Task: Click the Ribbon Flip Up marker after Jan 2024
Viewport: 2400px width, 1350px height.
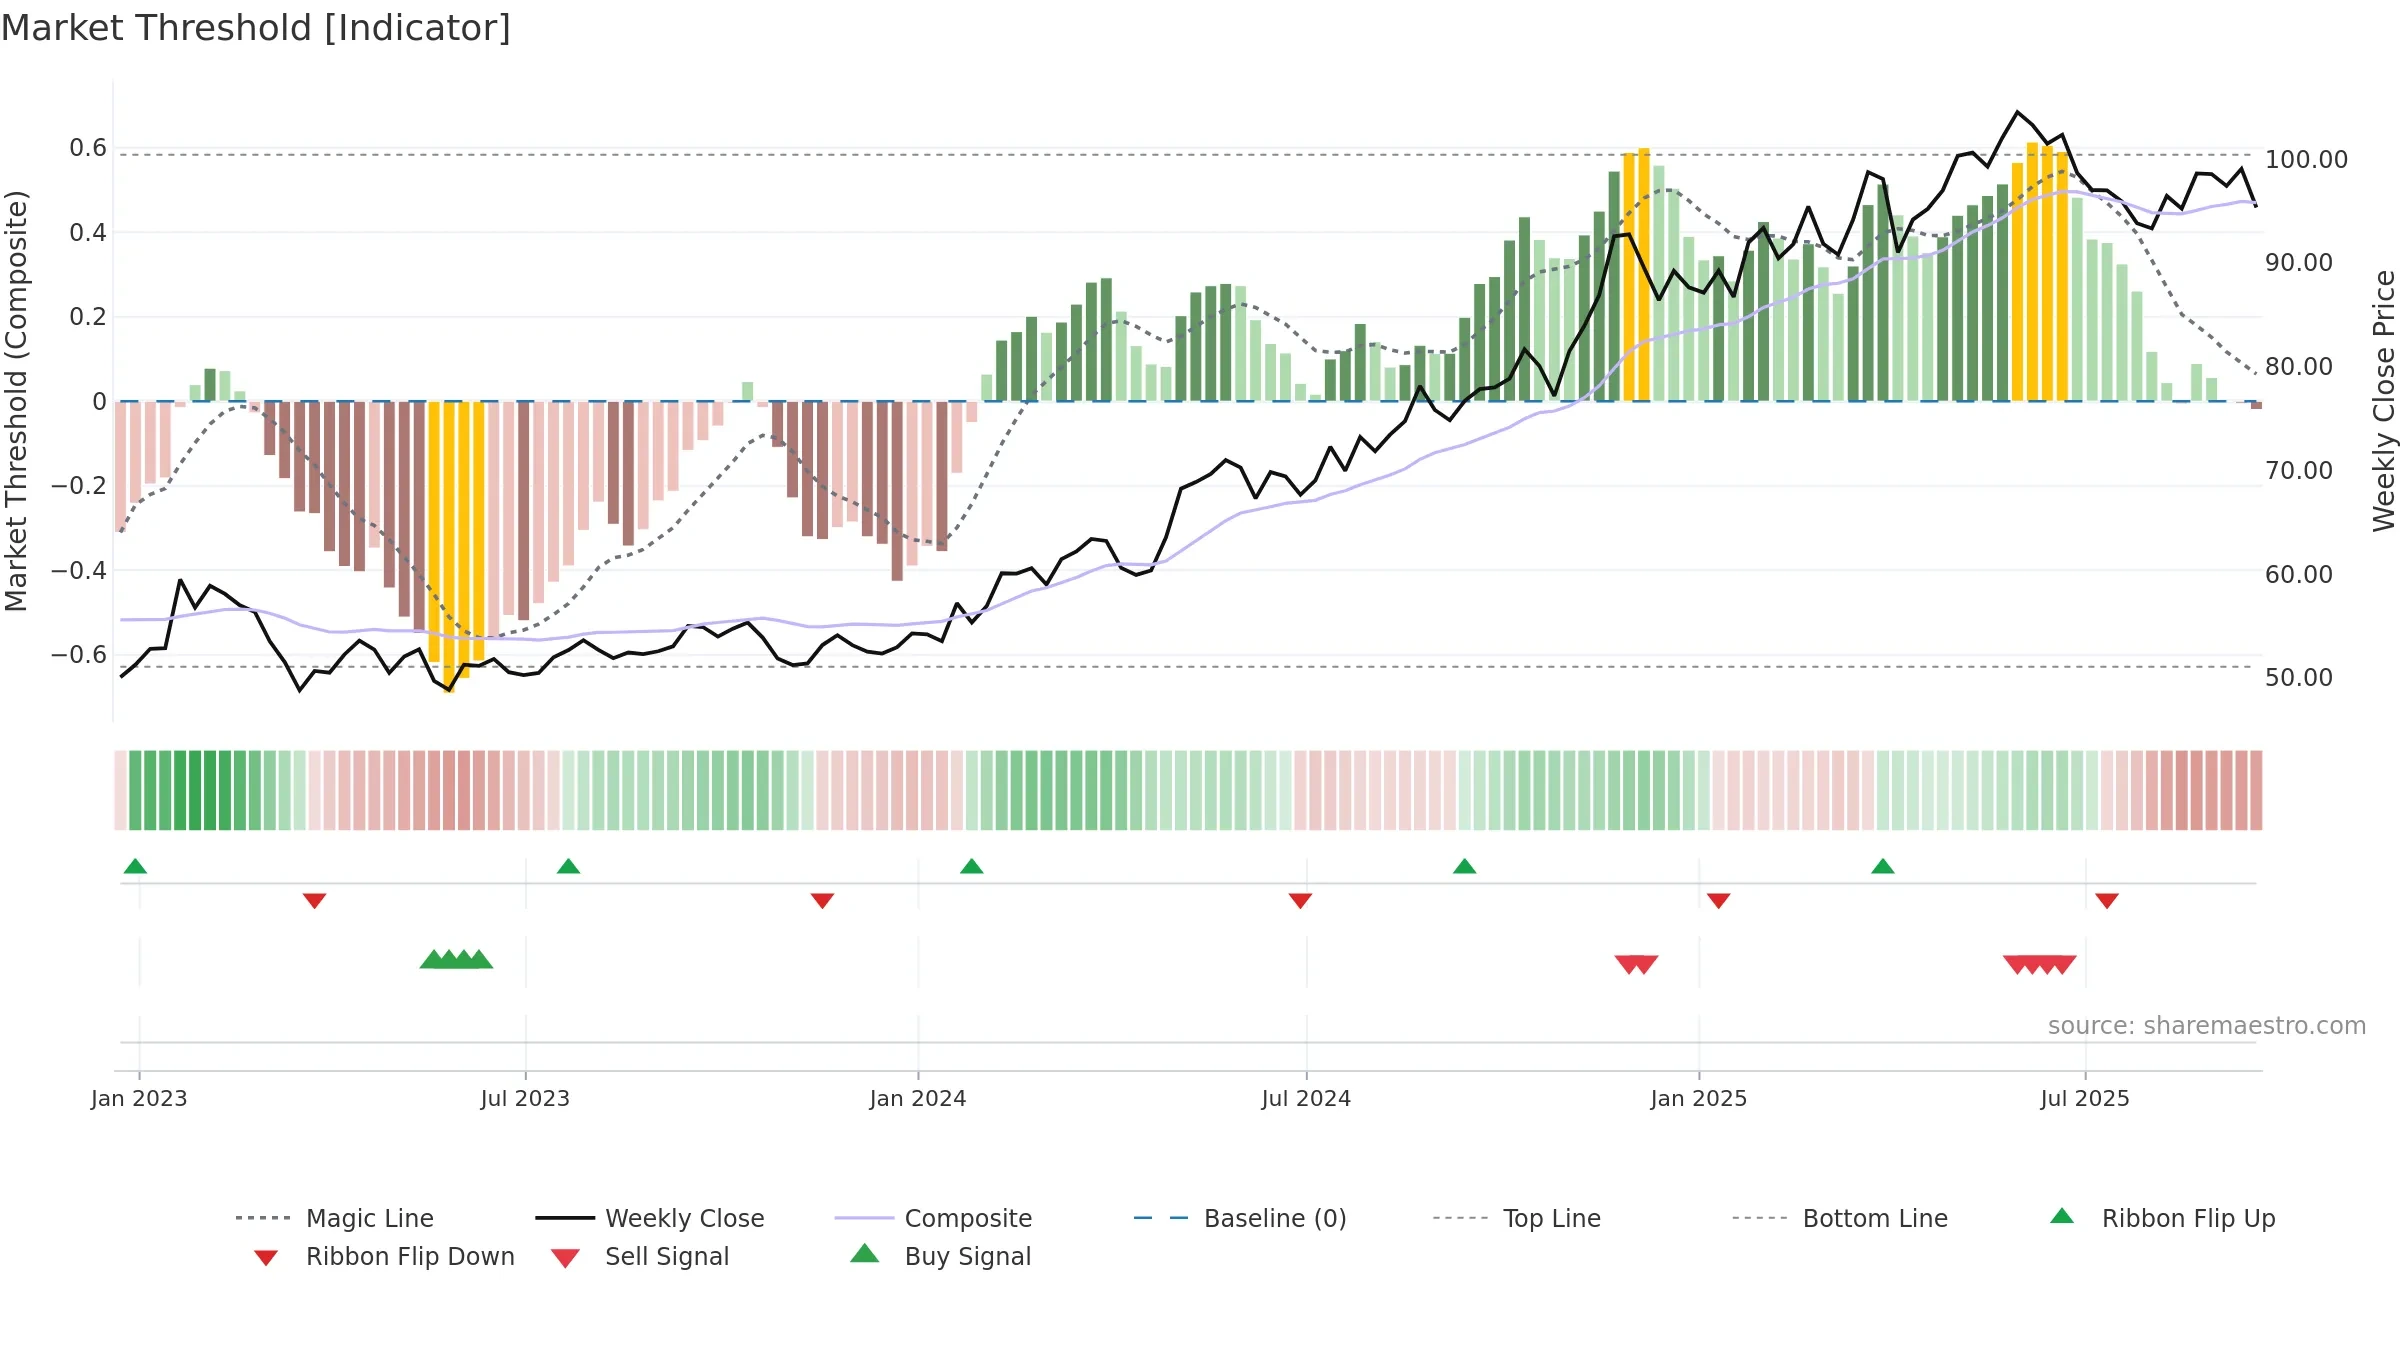Action: 971,866
